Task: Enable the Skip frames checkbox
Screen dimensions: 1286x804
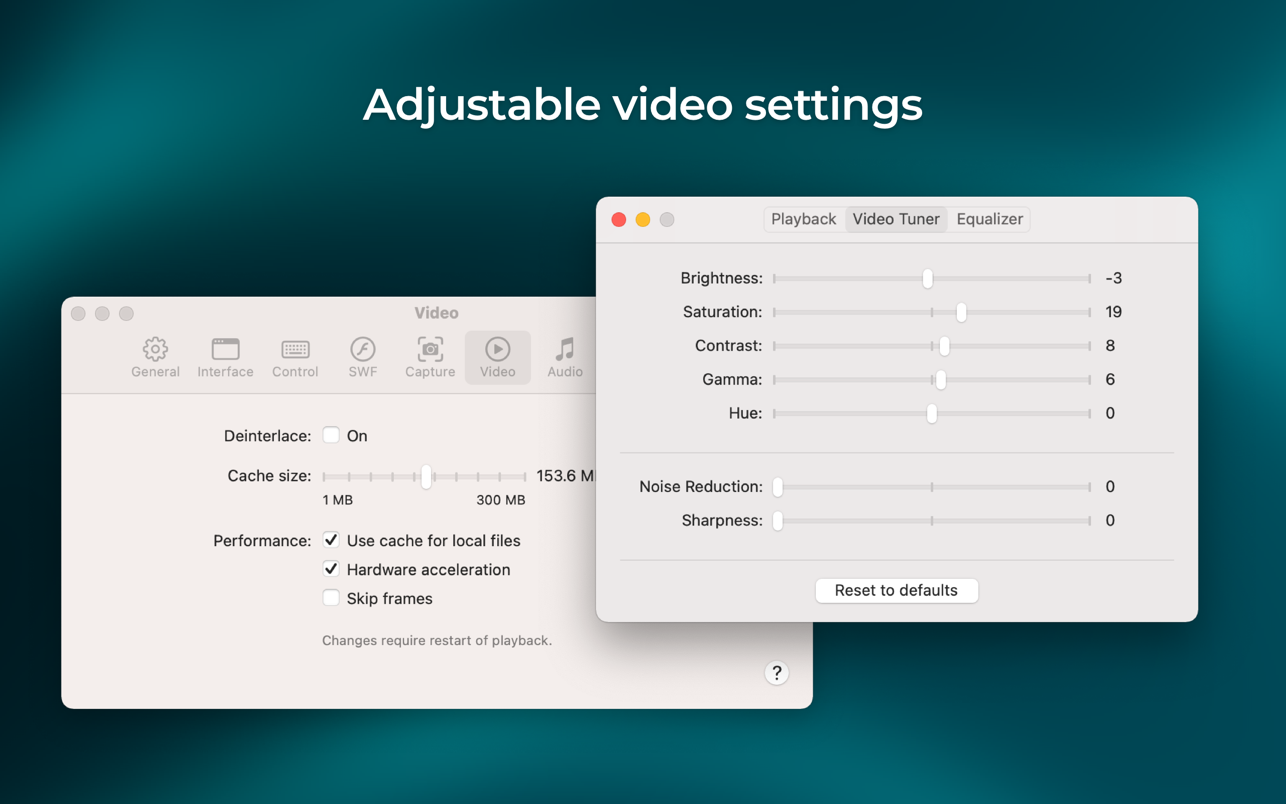Action: (331, 598)
